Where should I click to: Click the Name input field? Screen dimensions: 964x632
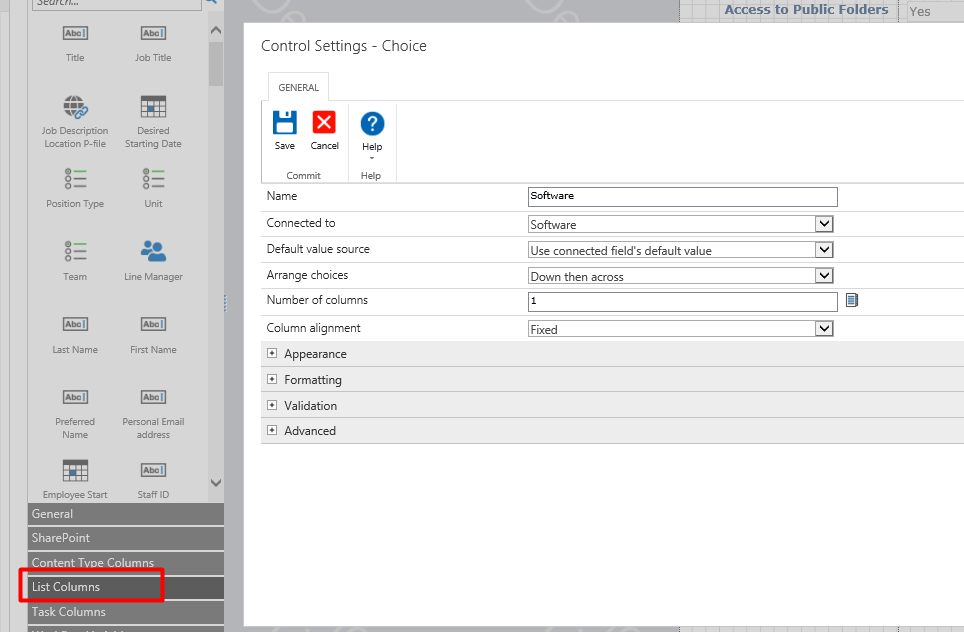pos(682,197)
